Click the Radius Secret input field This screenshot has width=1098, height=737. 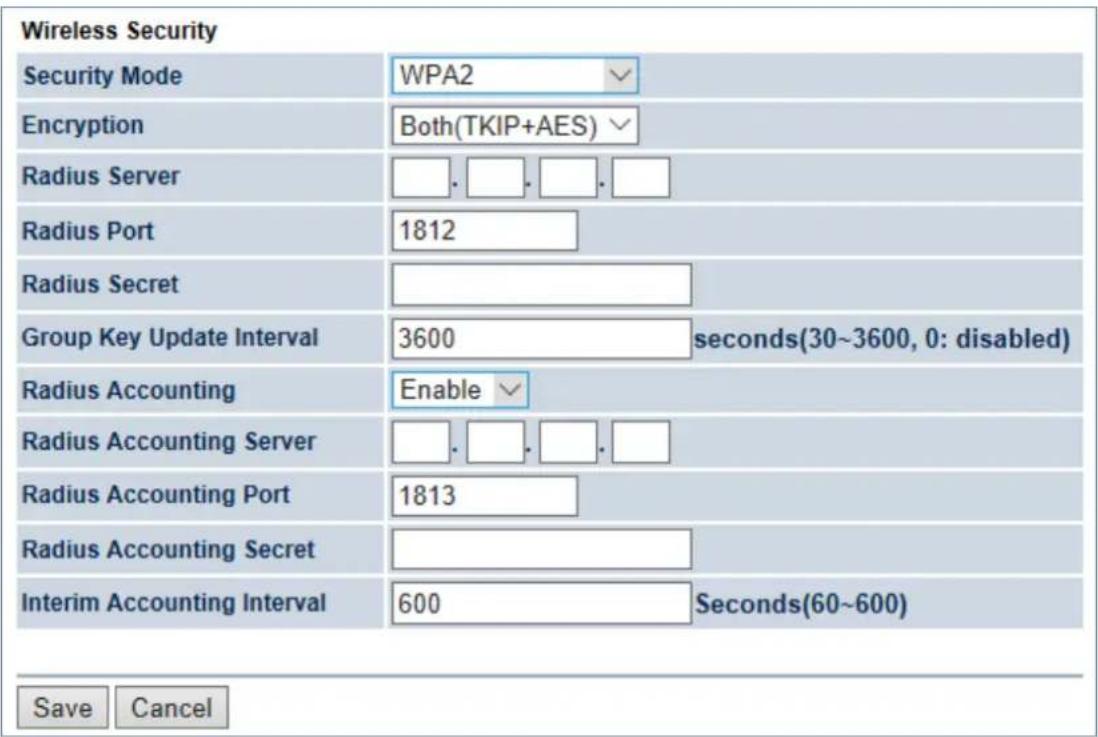click(541, 284)
